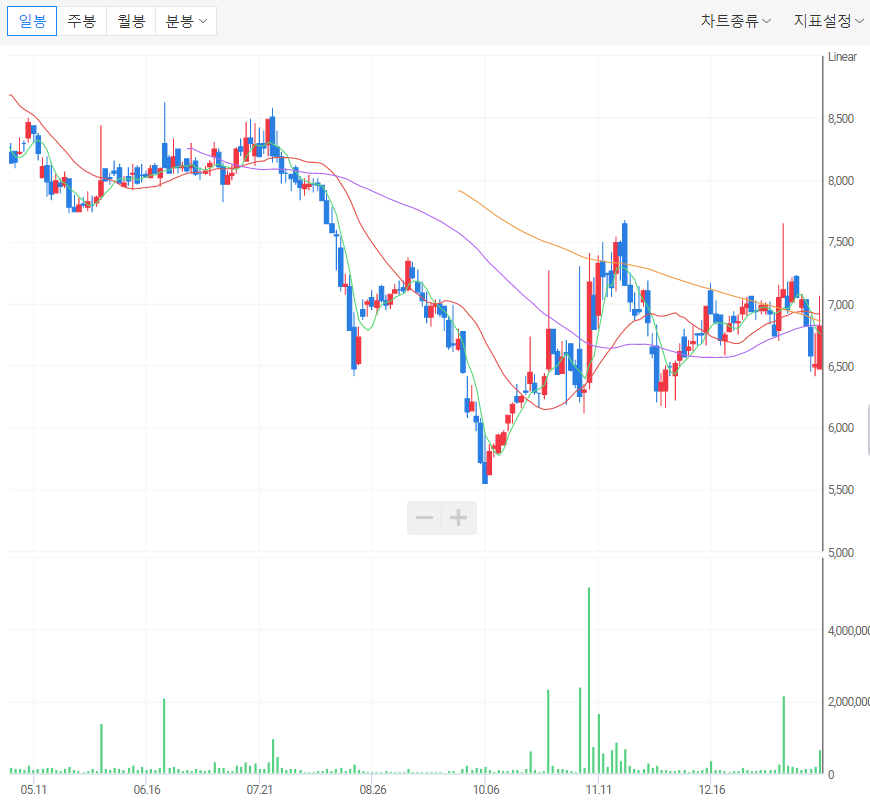Click the Linear scale label

[842, 57]
